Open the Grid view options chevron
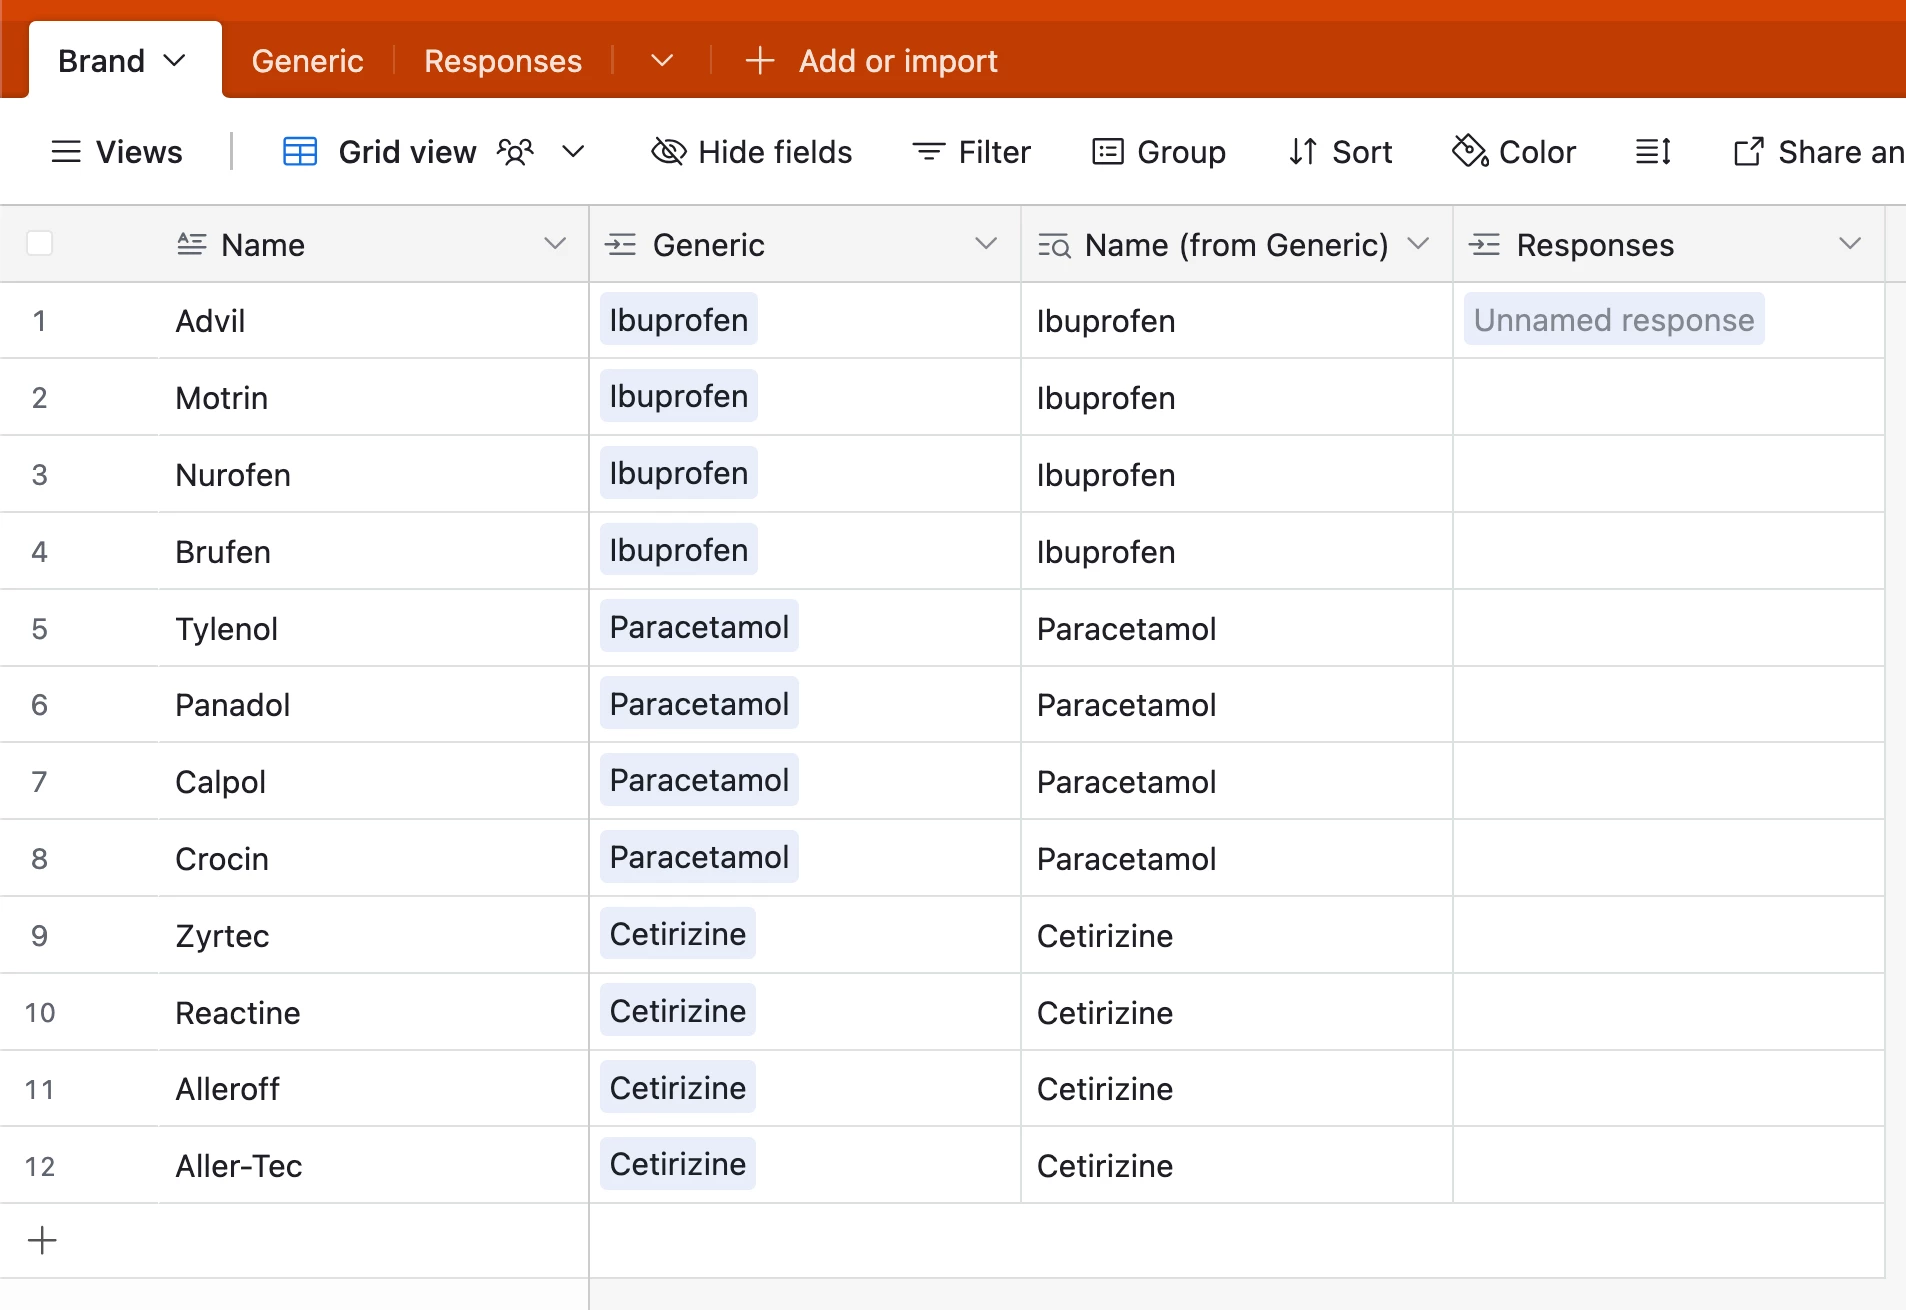 coord(573,152)
